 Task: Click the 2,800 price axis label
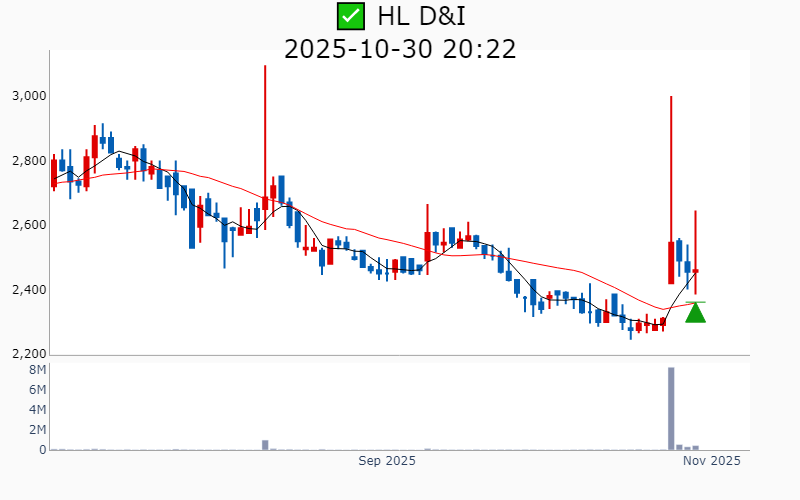[x=27, y=161]
